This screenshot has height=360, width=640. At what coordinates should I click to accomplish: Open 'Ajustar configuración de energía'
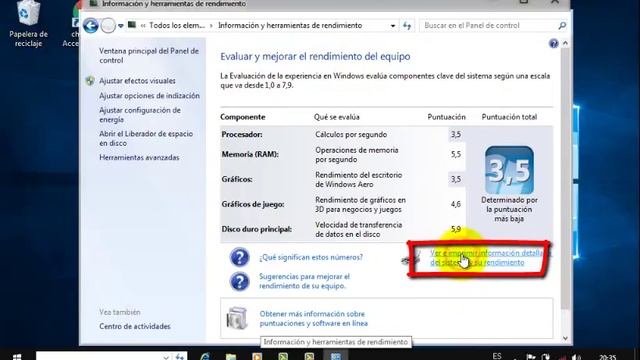pos(140,115)
